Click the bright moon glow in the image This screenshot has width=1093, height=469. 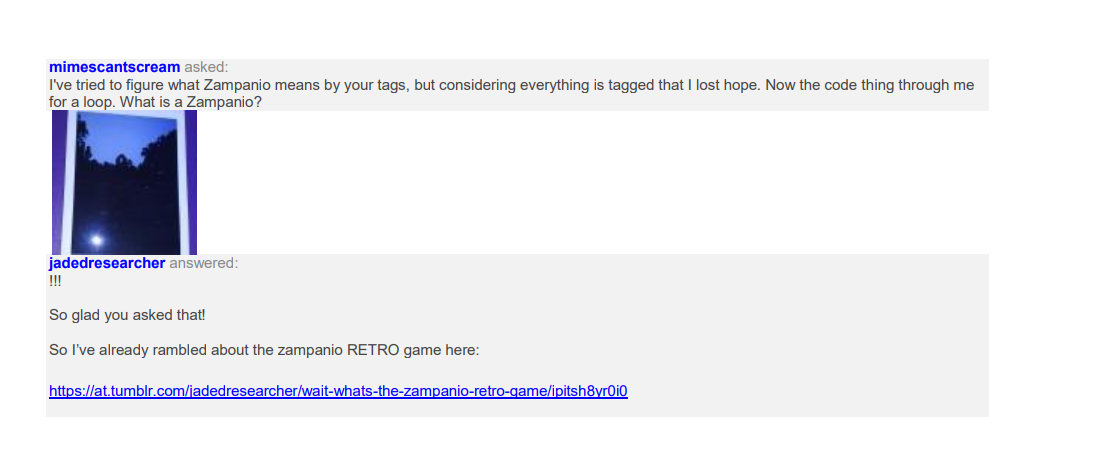pos(97,240)
